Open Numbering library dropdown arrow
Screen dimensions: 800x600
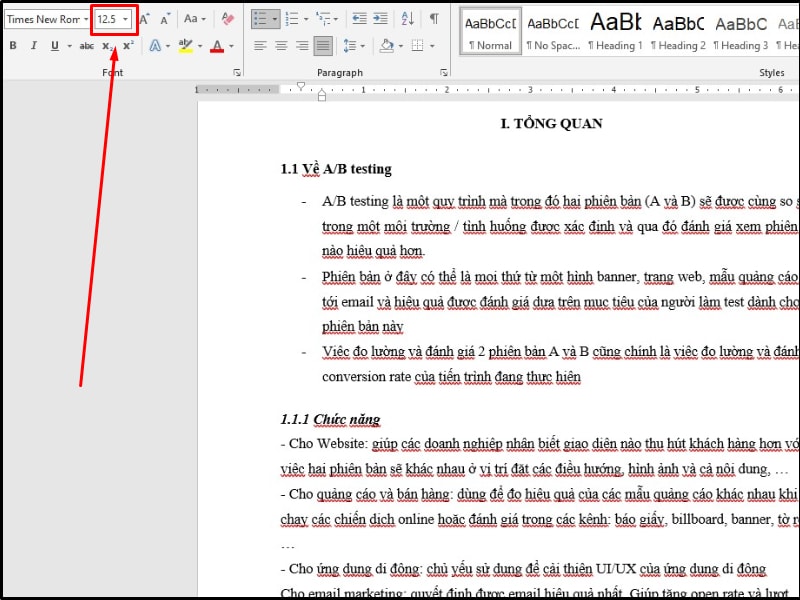[306, 19]
